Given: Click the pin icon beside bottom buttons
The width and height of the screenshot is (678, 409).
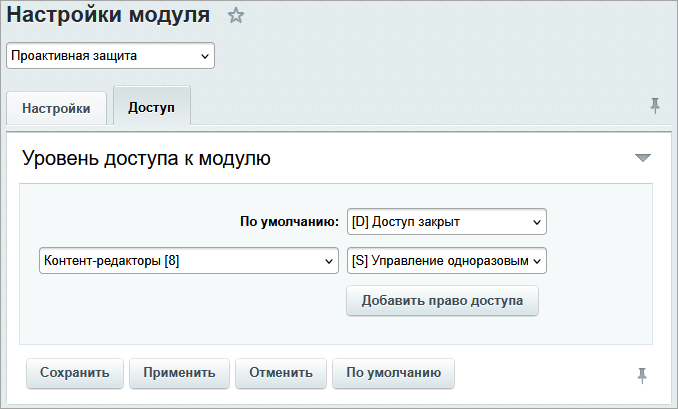Looking at the screenshot, I should click(x=642, y=375).
